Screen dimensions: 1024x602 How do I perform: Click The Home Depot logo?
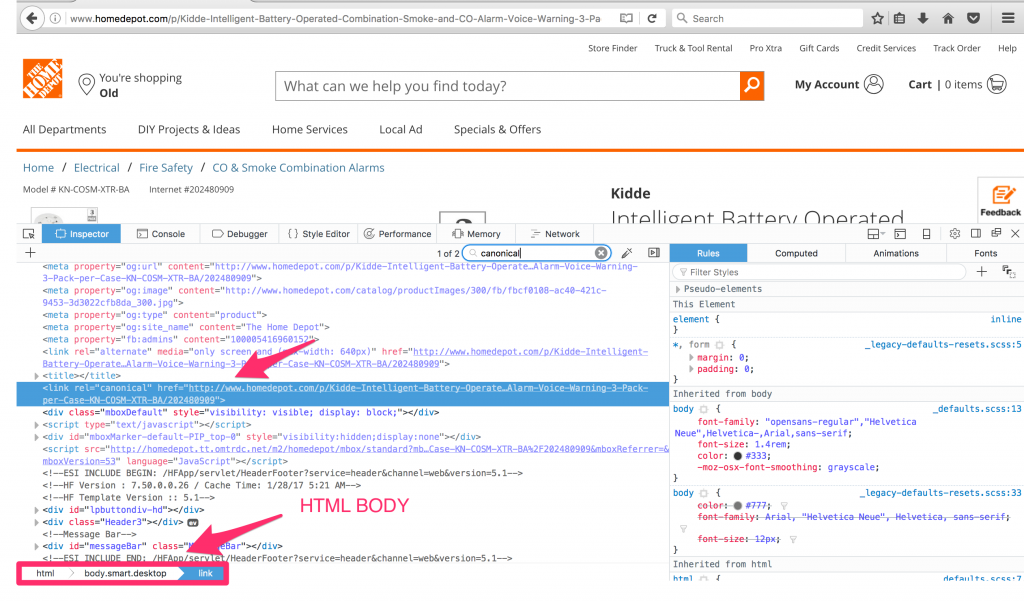click(x=42, y=78)
